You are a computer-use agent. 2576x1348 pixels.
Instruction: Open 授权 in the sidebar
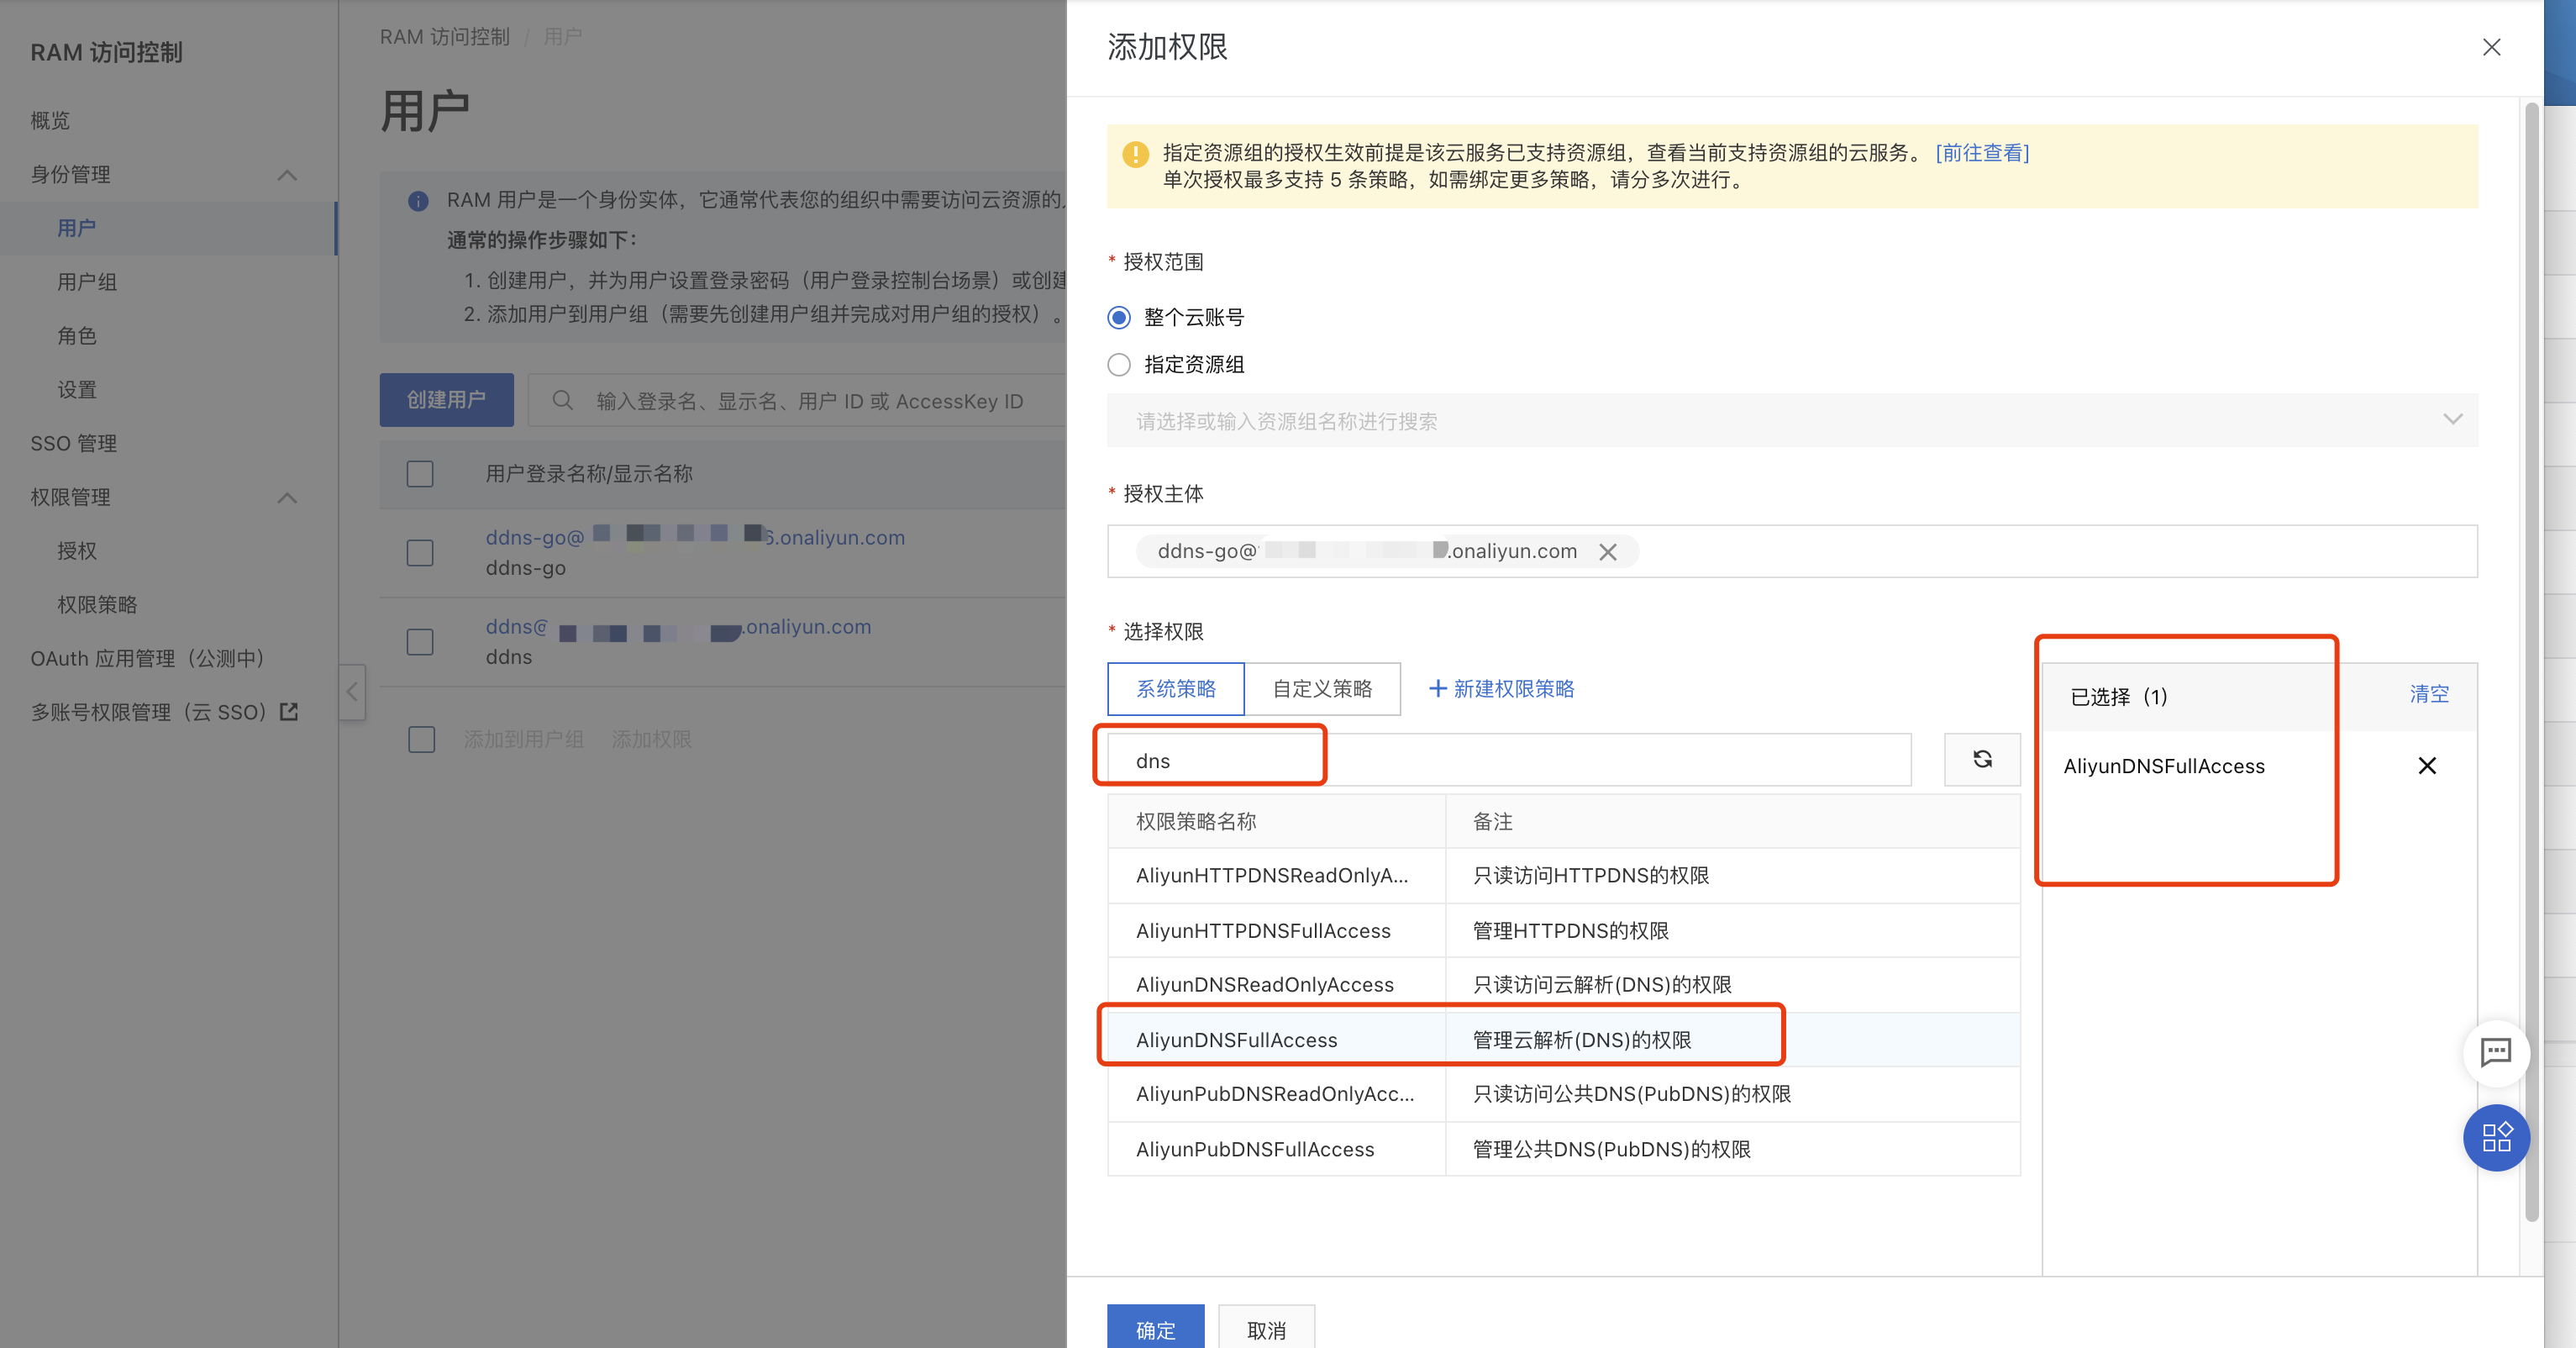[x=77, y=551]
